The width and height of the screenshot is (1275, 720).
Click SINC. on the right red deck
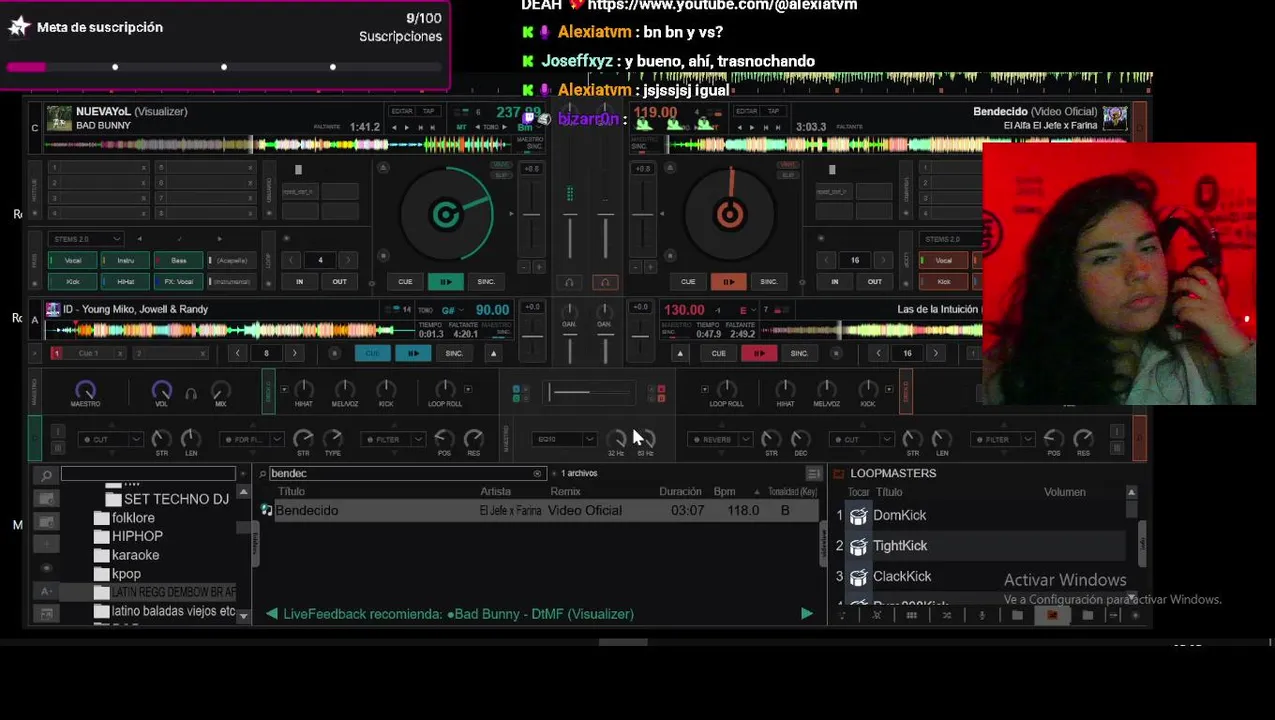click(x=768, y=282)
